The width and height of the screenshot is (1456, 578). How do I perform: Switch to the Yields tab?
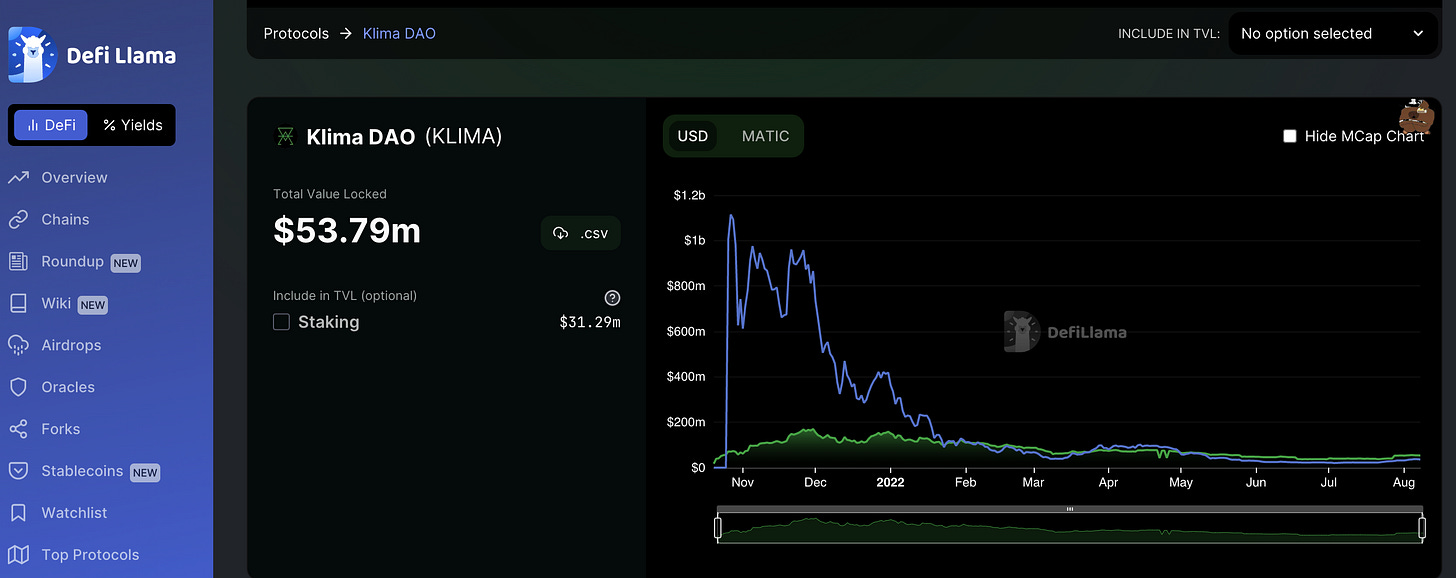(133, 125)
